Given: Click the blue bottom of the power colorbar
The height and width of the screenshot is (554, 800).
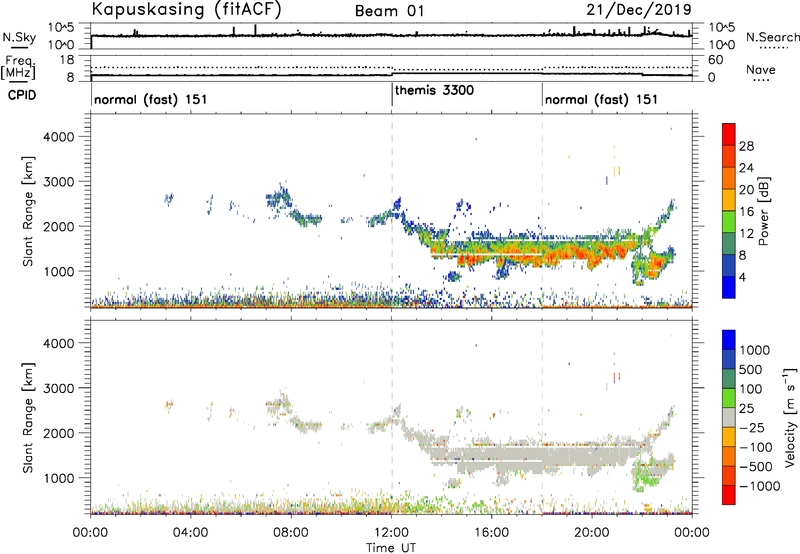Looking at the screenshot, I should click(729, 287).
